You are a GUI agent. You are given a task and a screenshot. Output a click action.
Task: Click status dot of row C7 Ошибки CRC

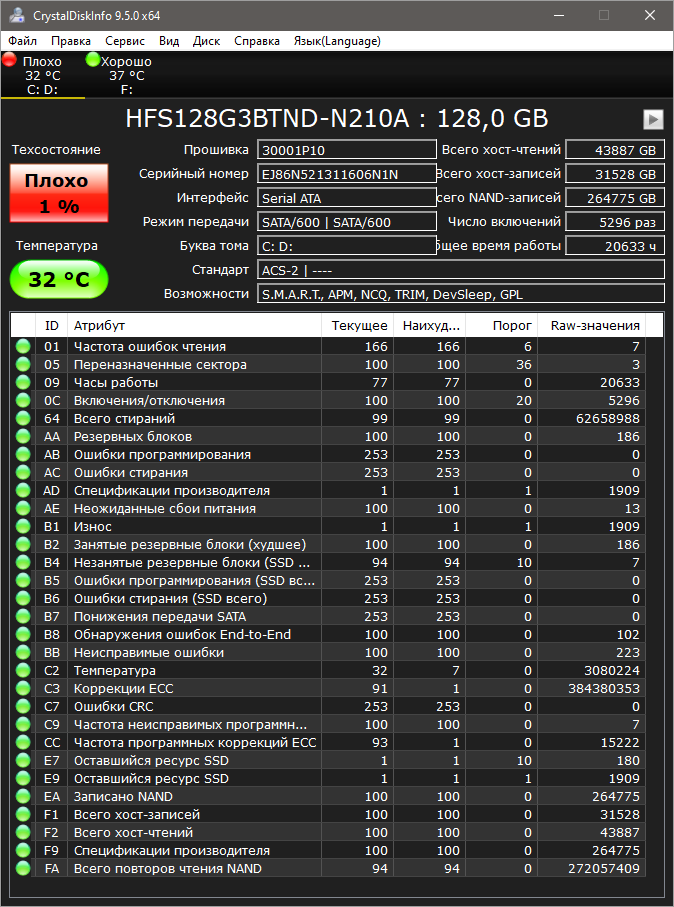tap(23, 706)
